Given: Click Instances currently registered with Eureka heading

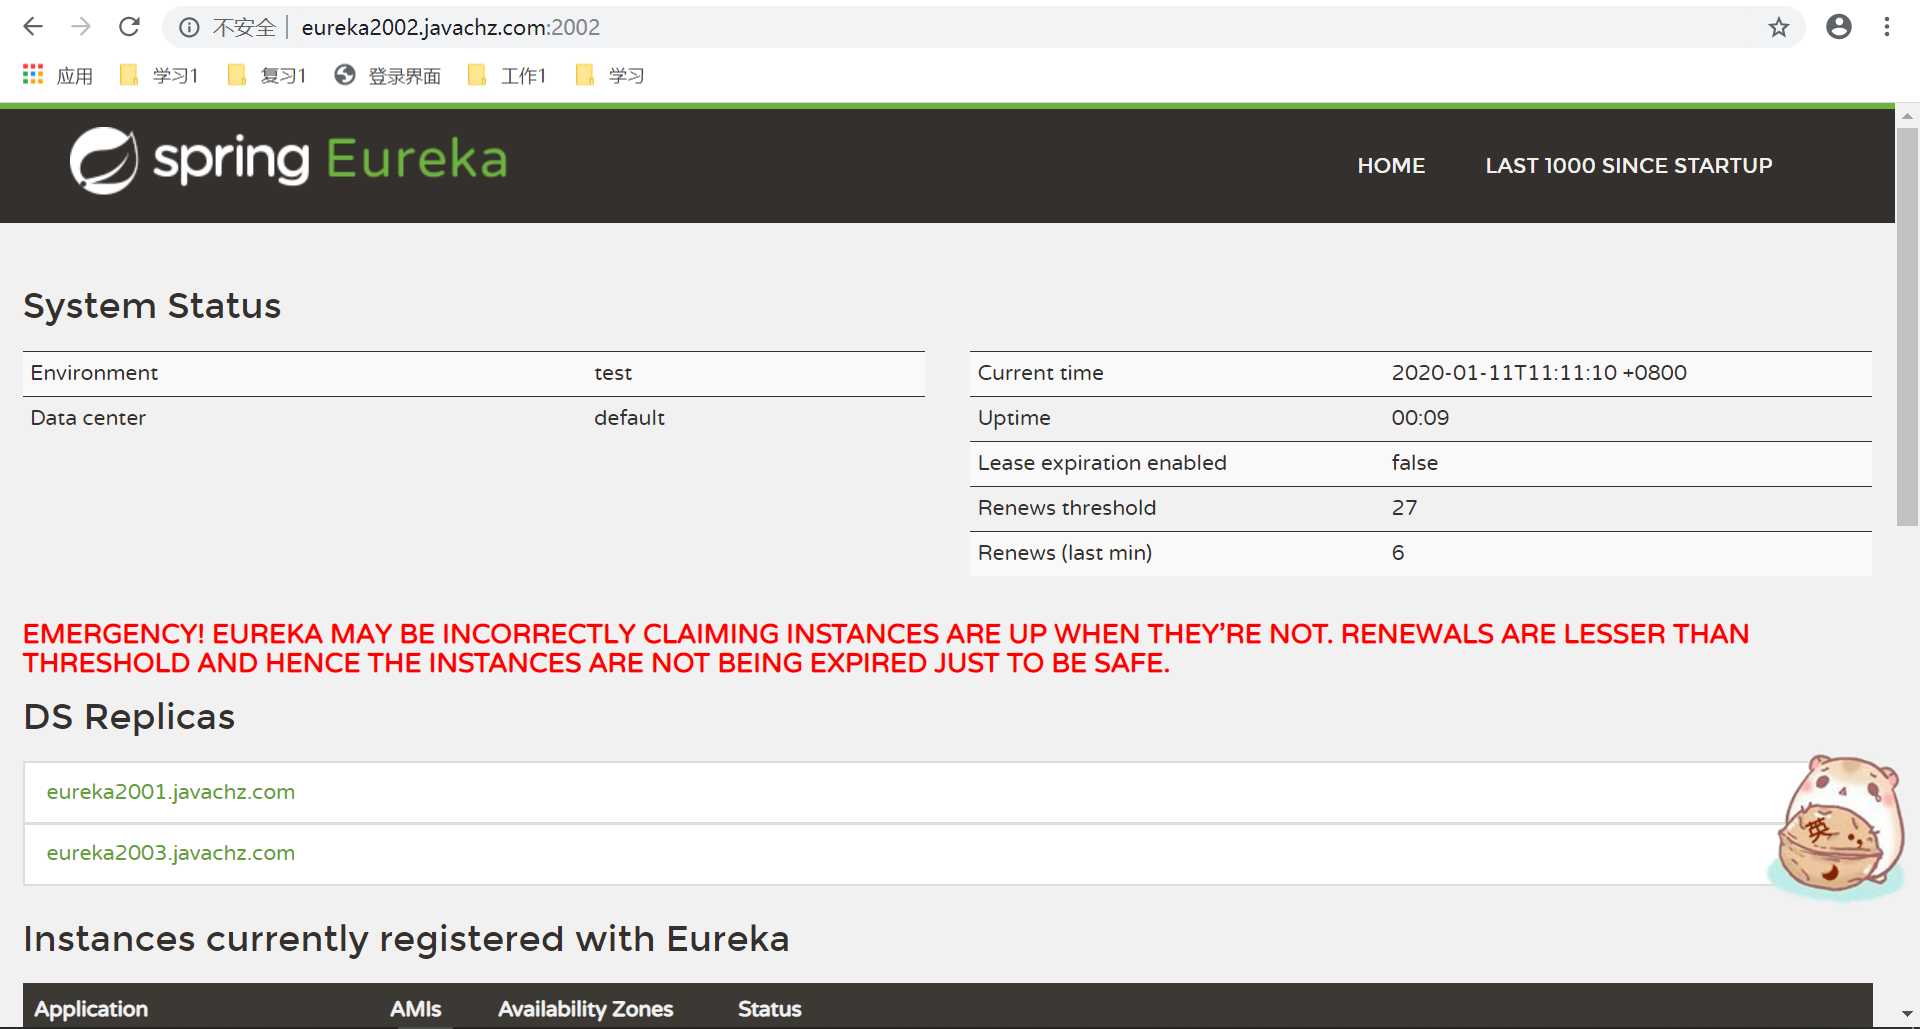Looking at the screenshot, I should 406,939.
